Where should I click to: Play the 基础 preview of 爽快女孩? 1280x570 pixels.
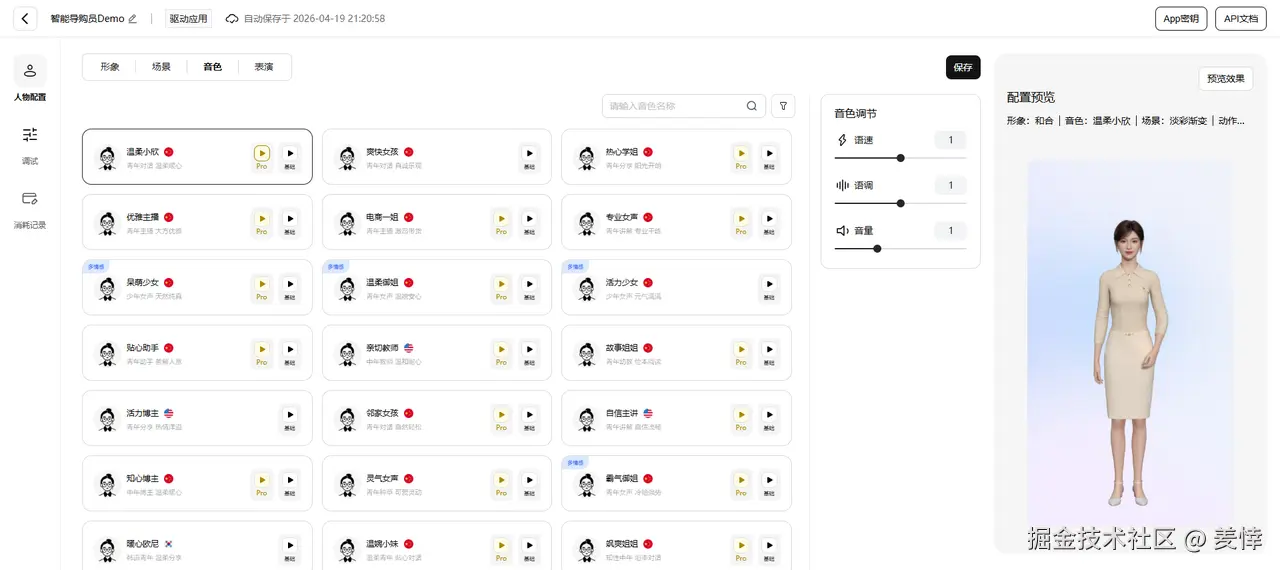(529, 154)
